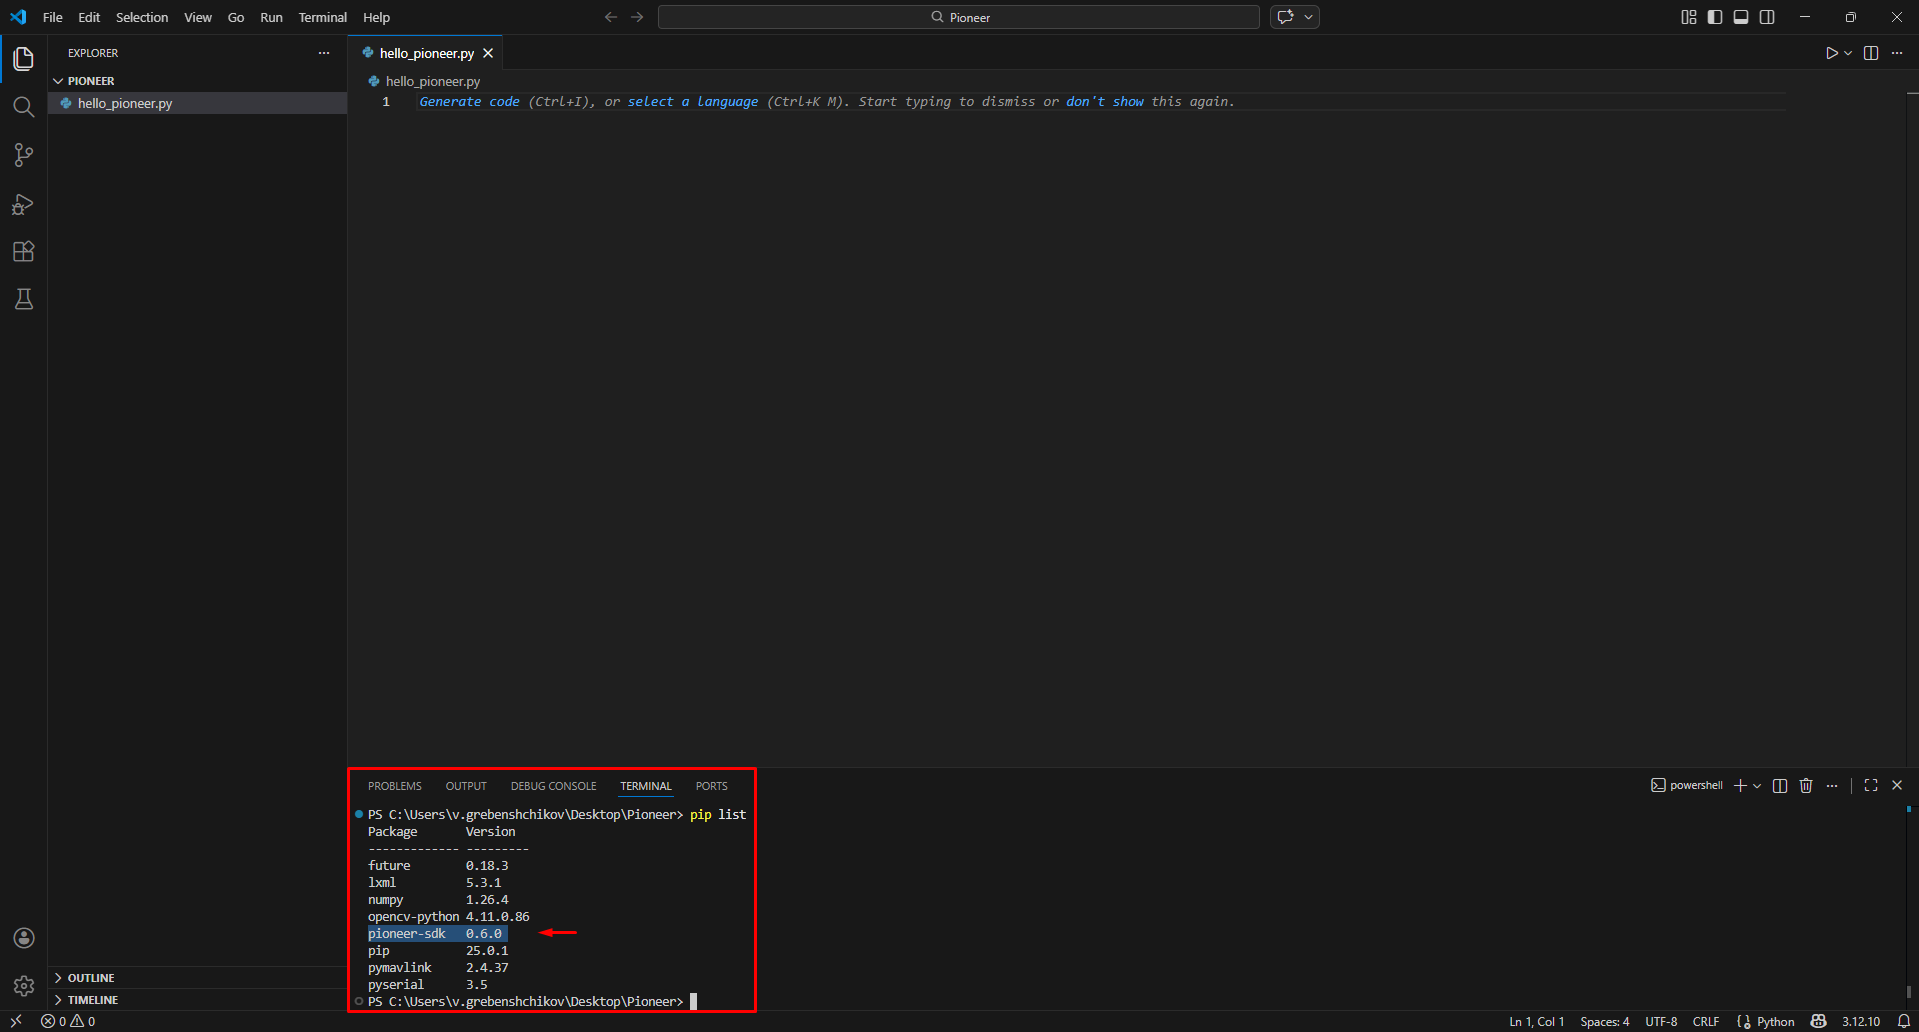The height and width of the screenshot is (1032, 1919).
Task: Create a new terminal with plus icon
Action: (x=1740, y=785)
